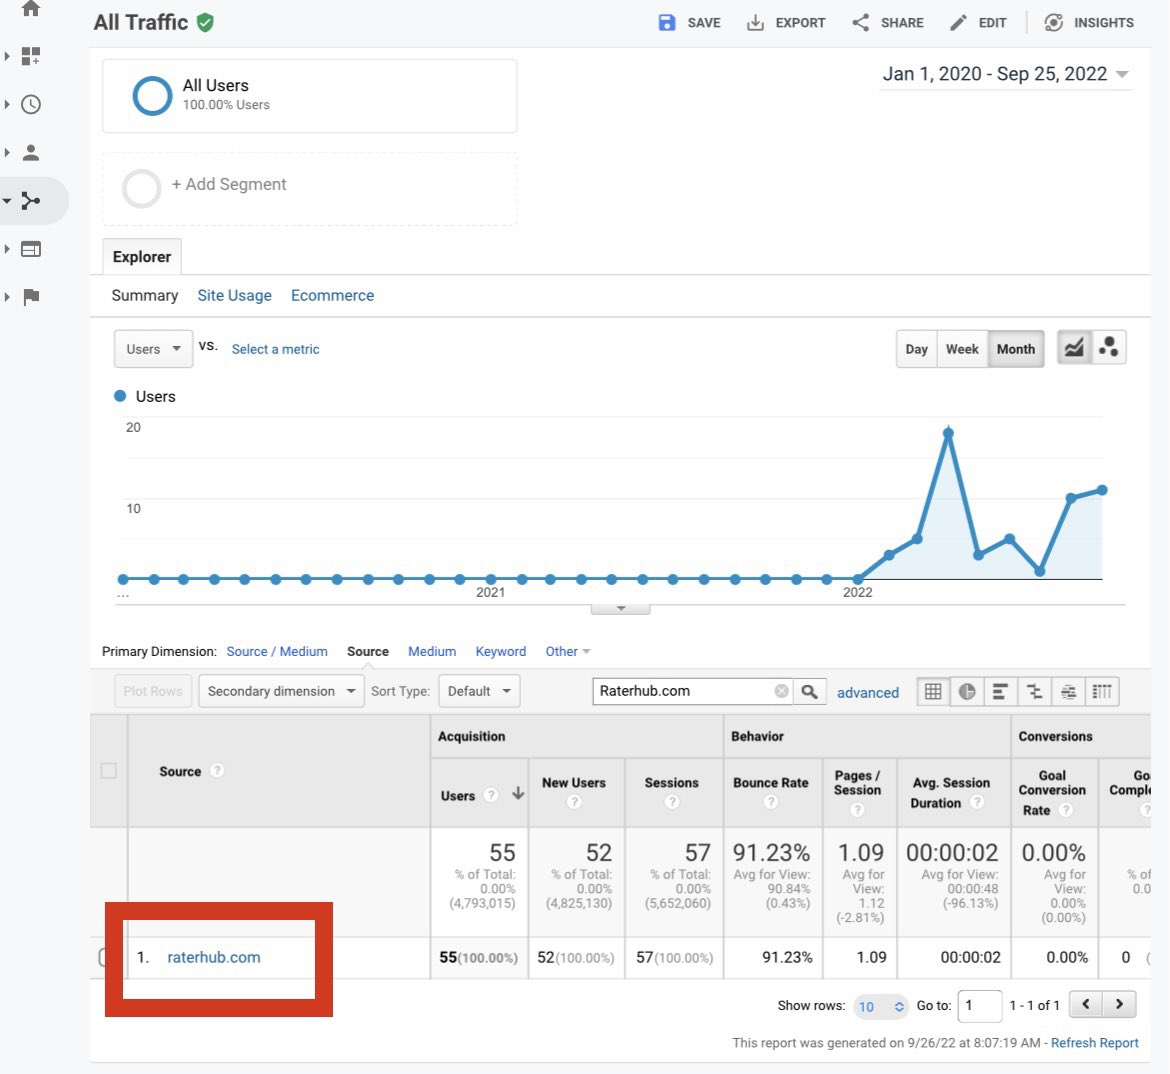
Task: Click EXPORT in the report header
Action: 786,22
